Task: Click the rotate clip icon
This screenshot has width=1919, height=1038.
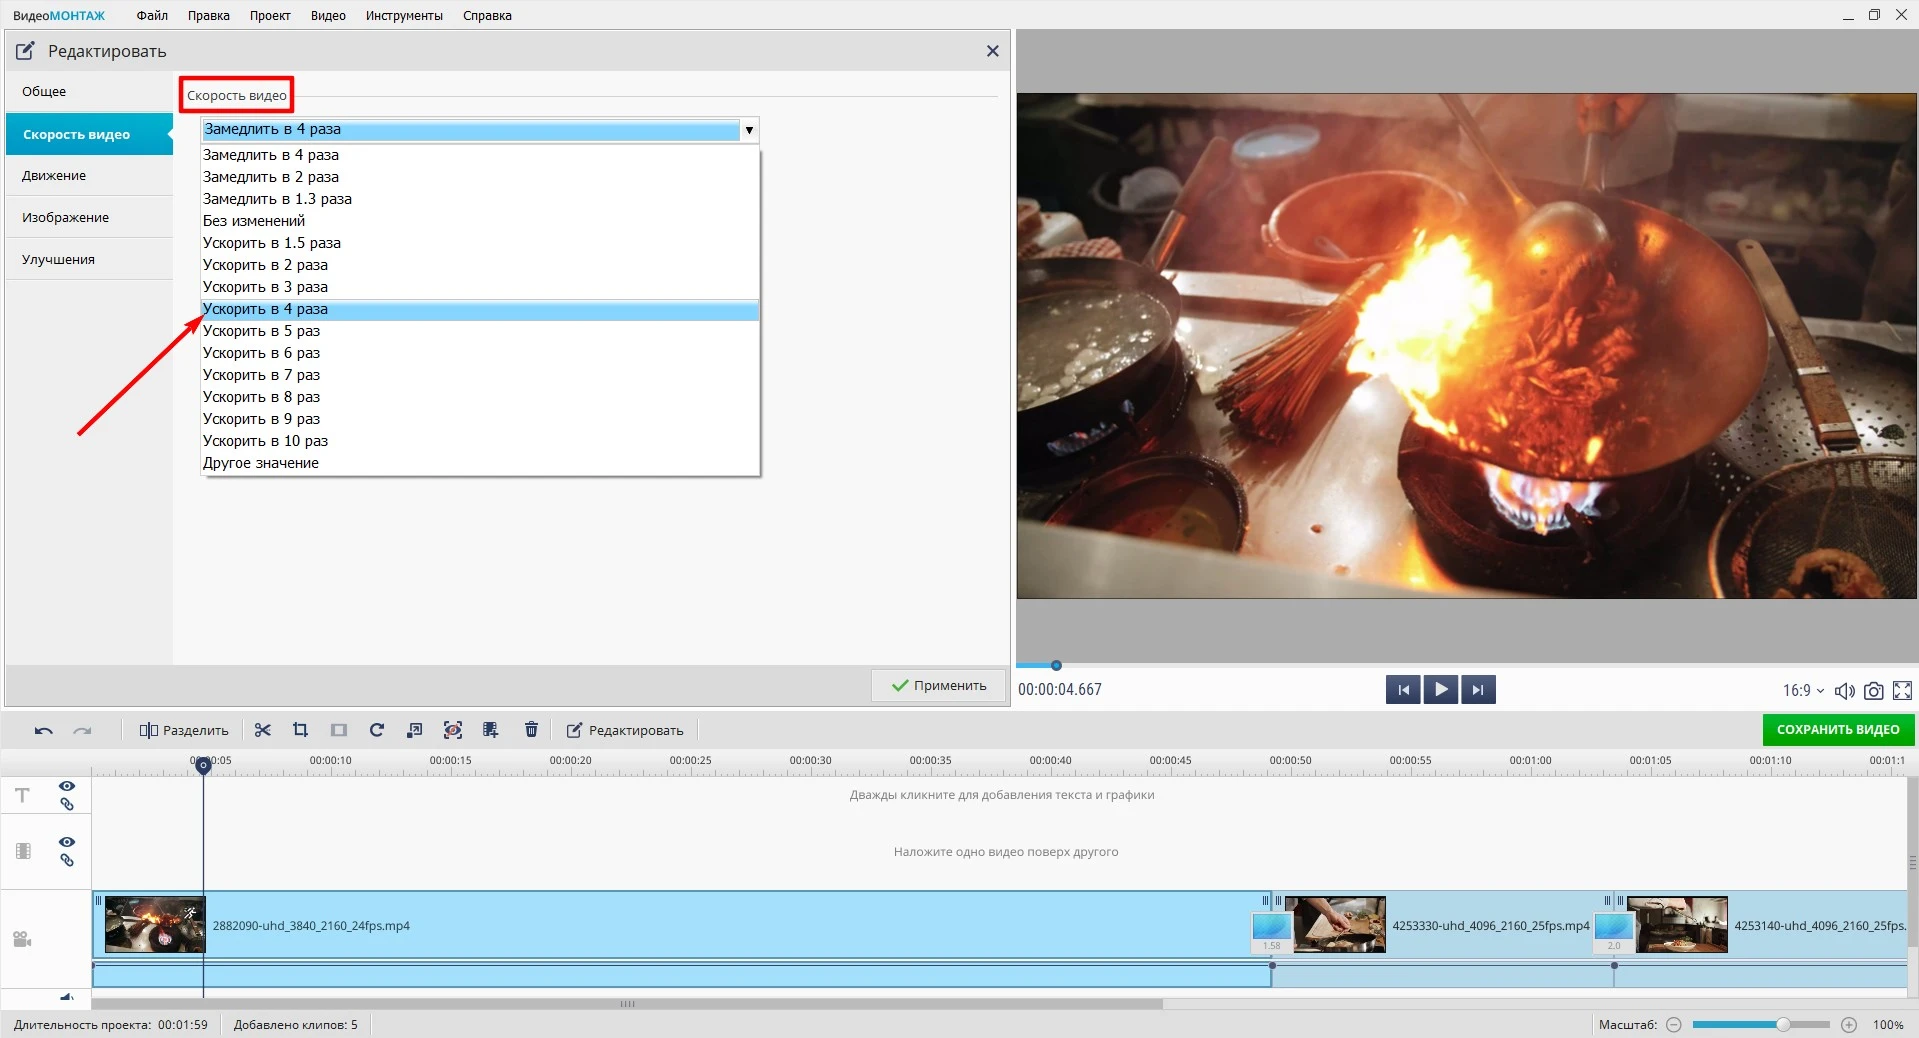Action: [x=377, y=730]
